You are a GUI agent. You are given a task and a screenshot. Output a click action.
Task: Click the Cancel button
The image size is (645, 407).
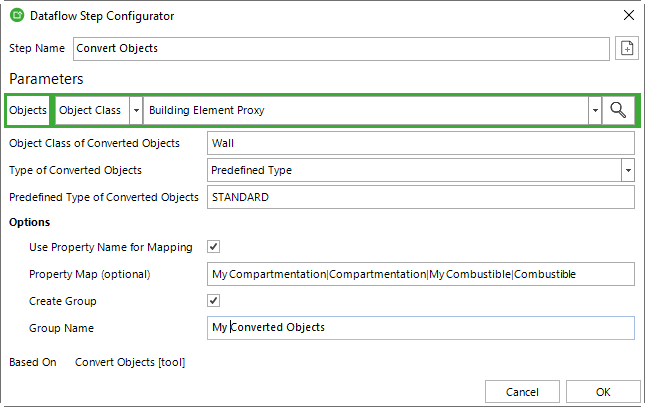tap(522, 392)
